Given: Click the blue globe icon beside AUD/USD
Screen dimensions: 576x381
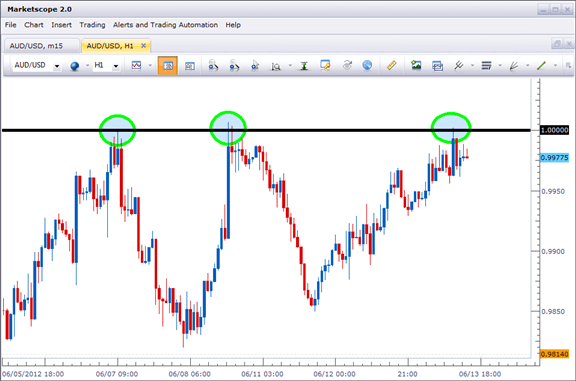Looking at the screenshot, I should [75, 66].
